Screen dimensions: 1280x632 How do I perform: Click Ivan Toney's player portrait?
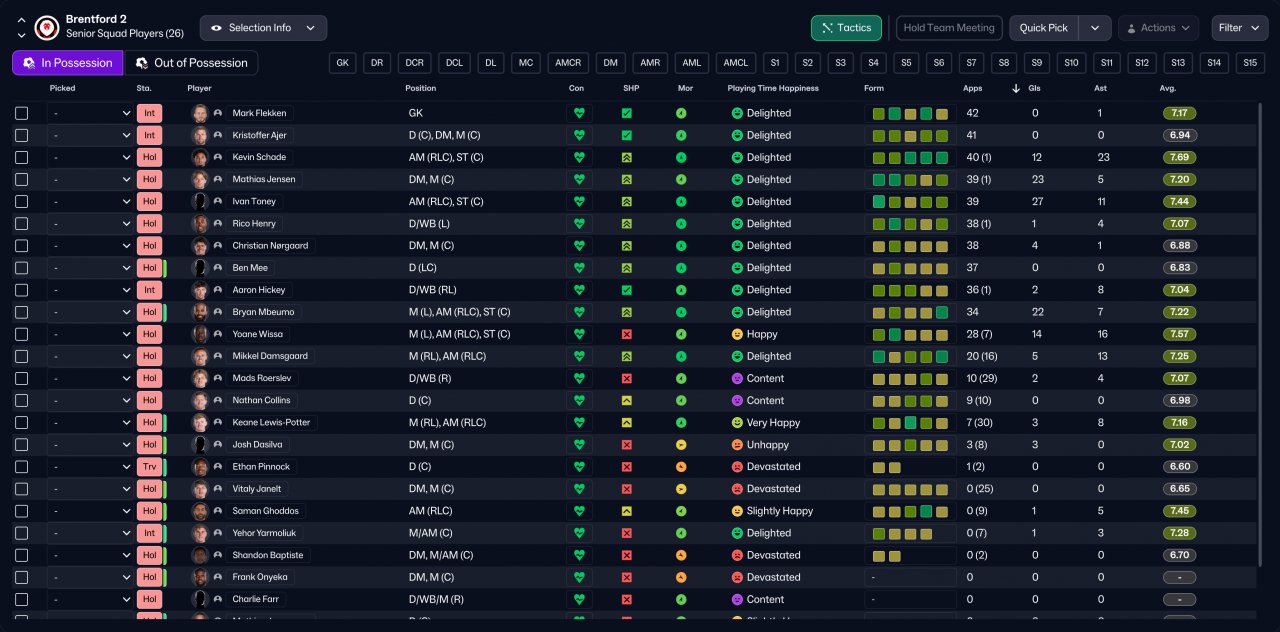[200, 202]
